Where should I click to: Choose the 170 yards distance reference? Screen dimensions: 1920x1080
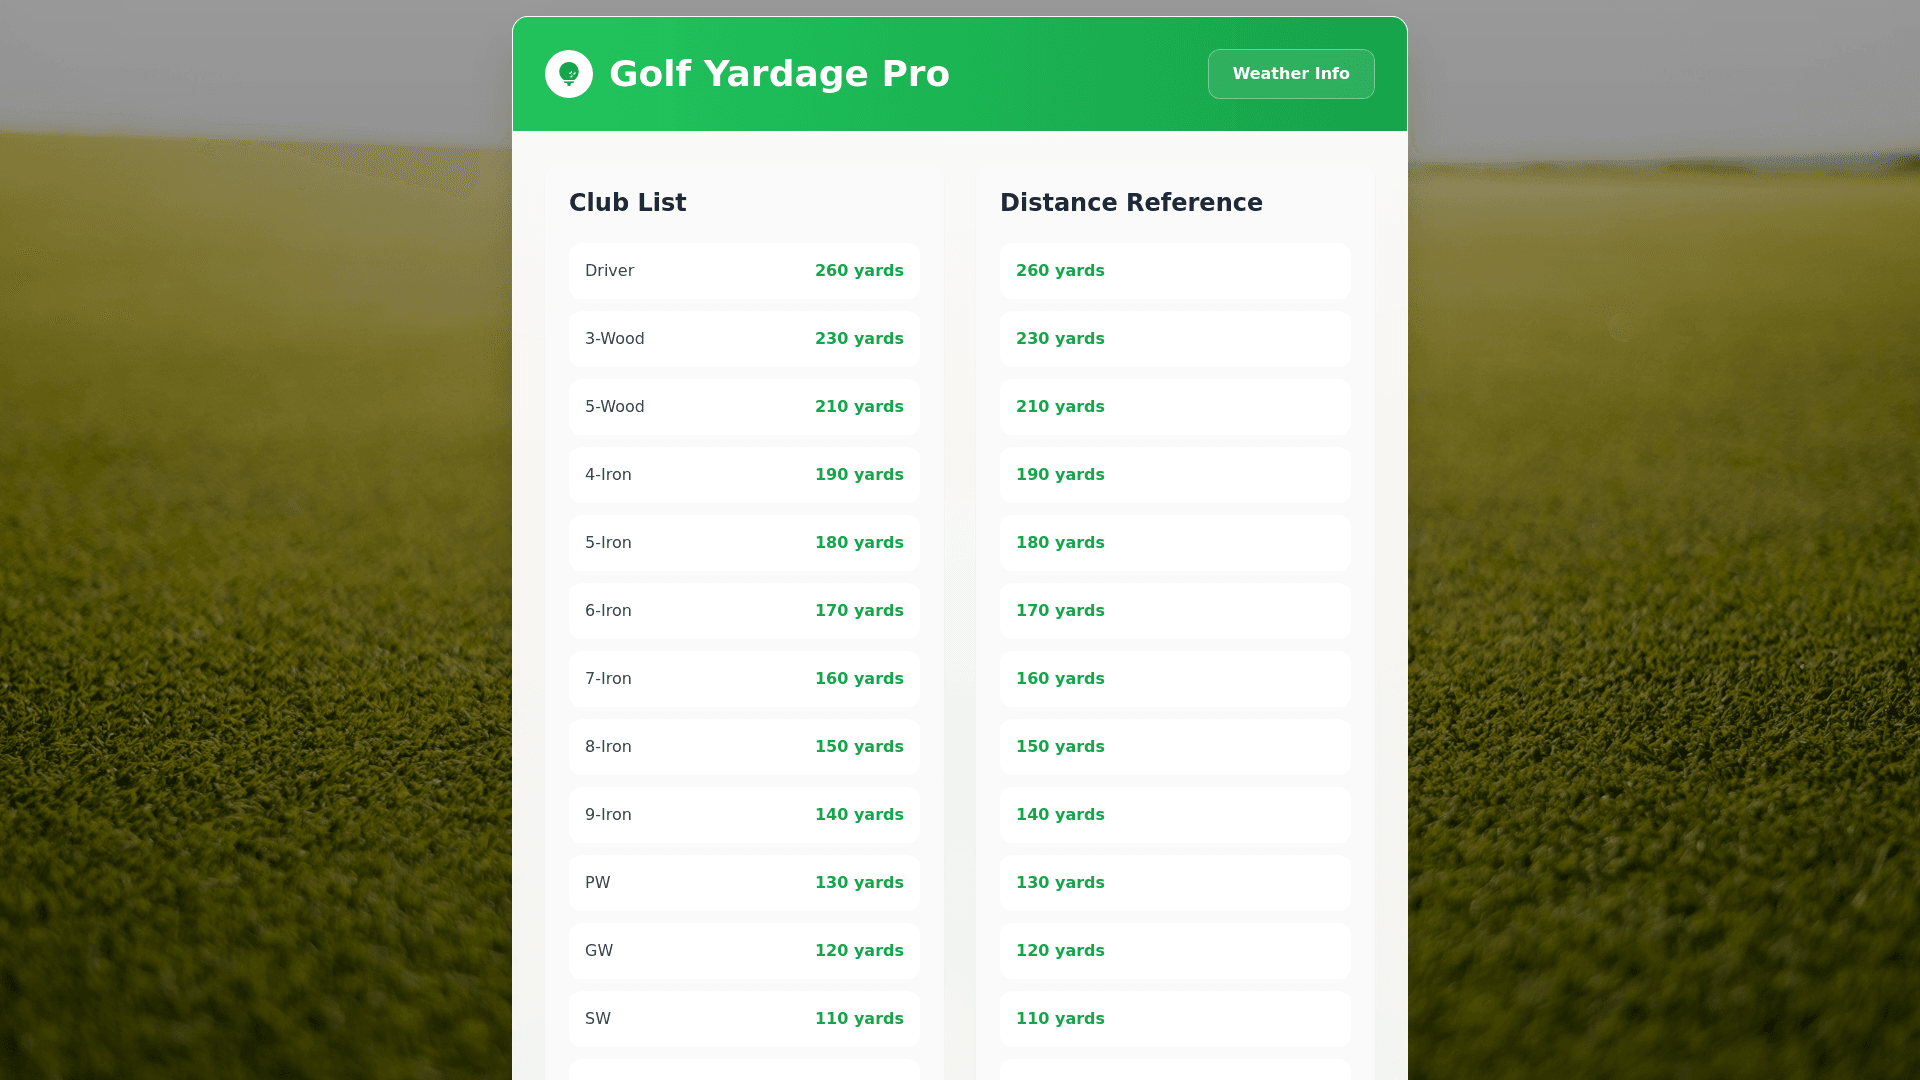tap(1174, 611)
